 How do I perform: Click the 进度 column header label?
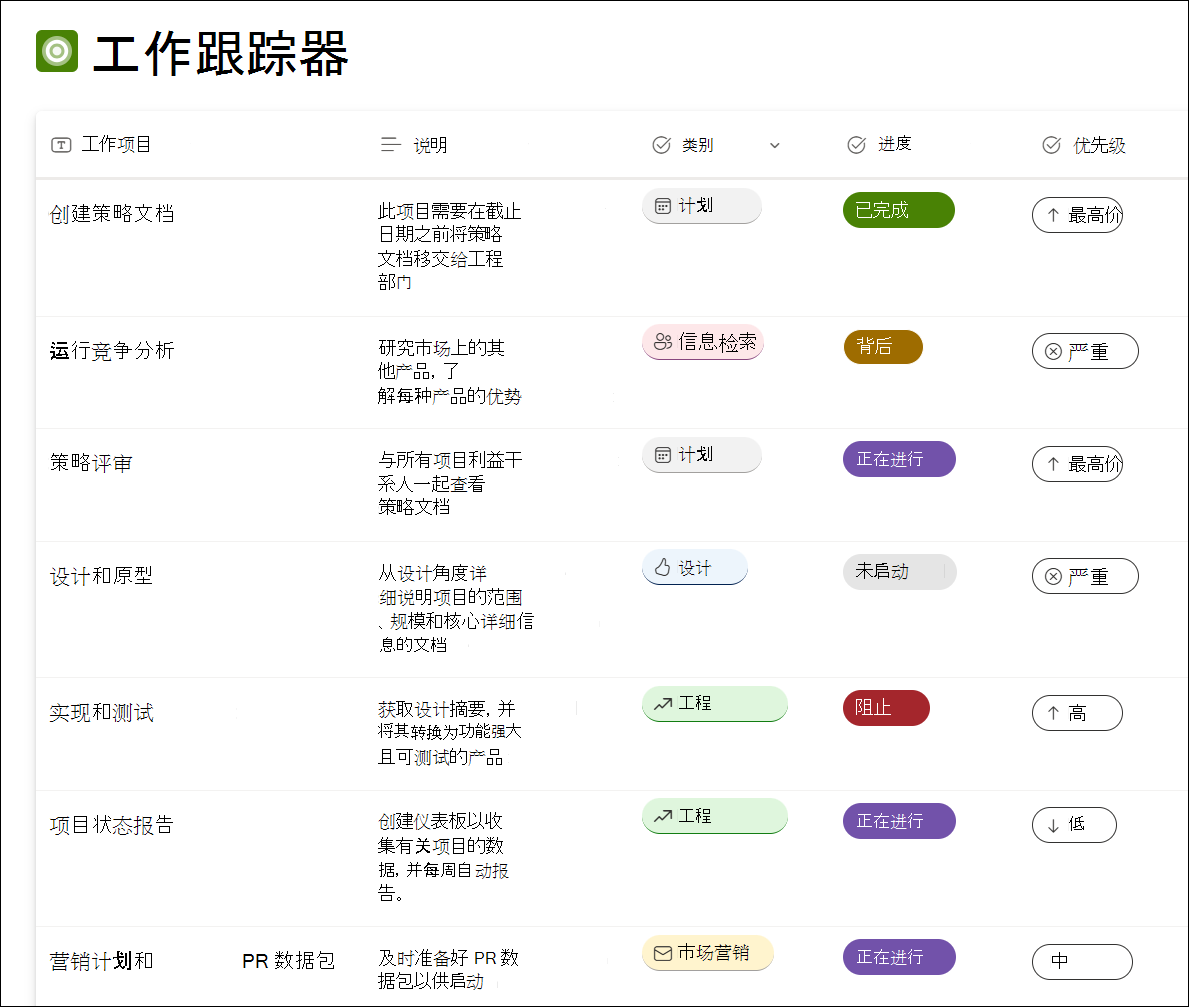point(895,144)
